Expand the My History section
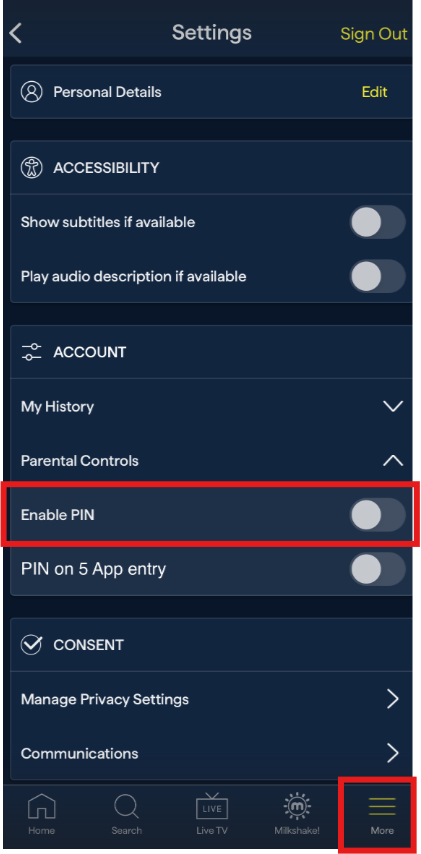Screen dimensions: 421x854 [x=211, y=406]
